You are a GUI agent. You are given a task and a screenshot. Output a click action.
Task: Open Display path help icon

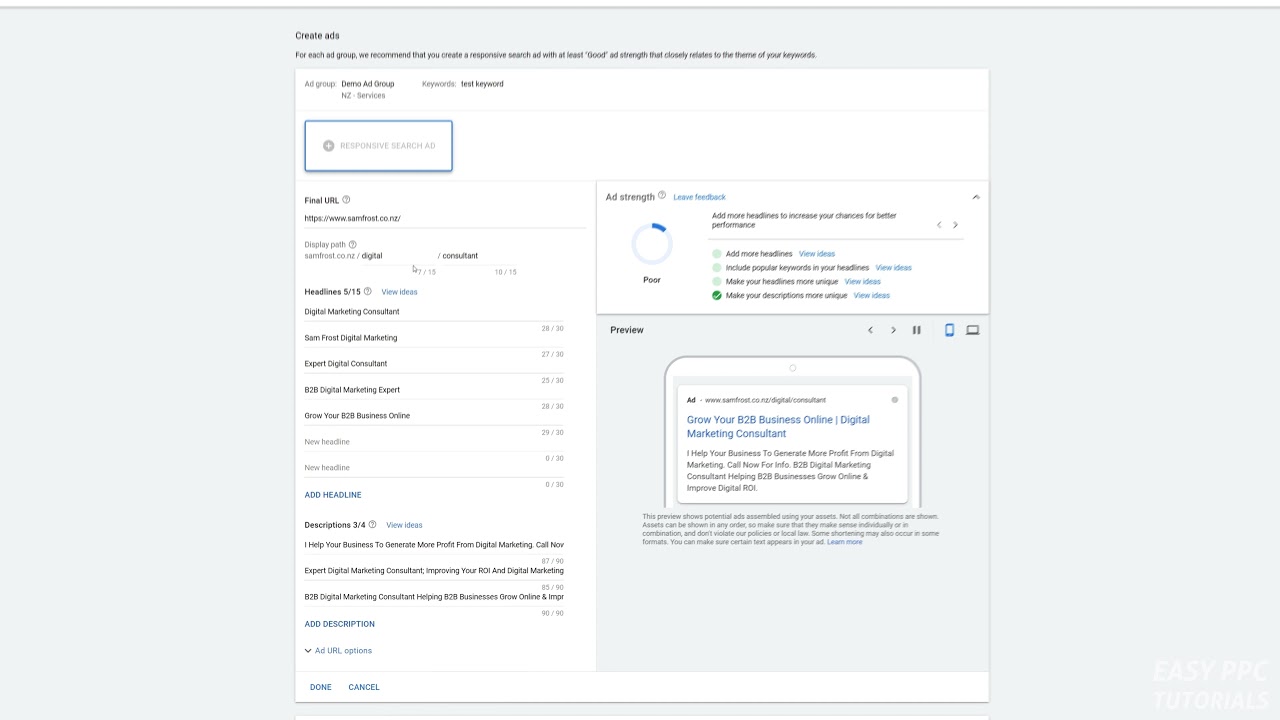click(352, 244)
